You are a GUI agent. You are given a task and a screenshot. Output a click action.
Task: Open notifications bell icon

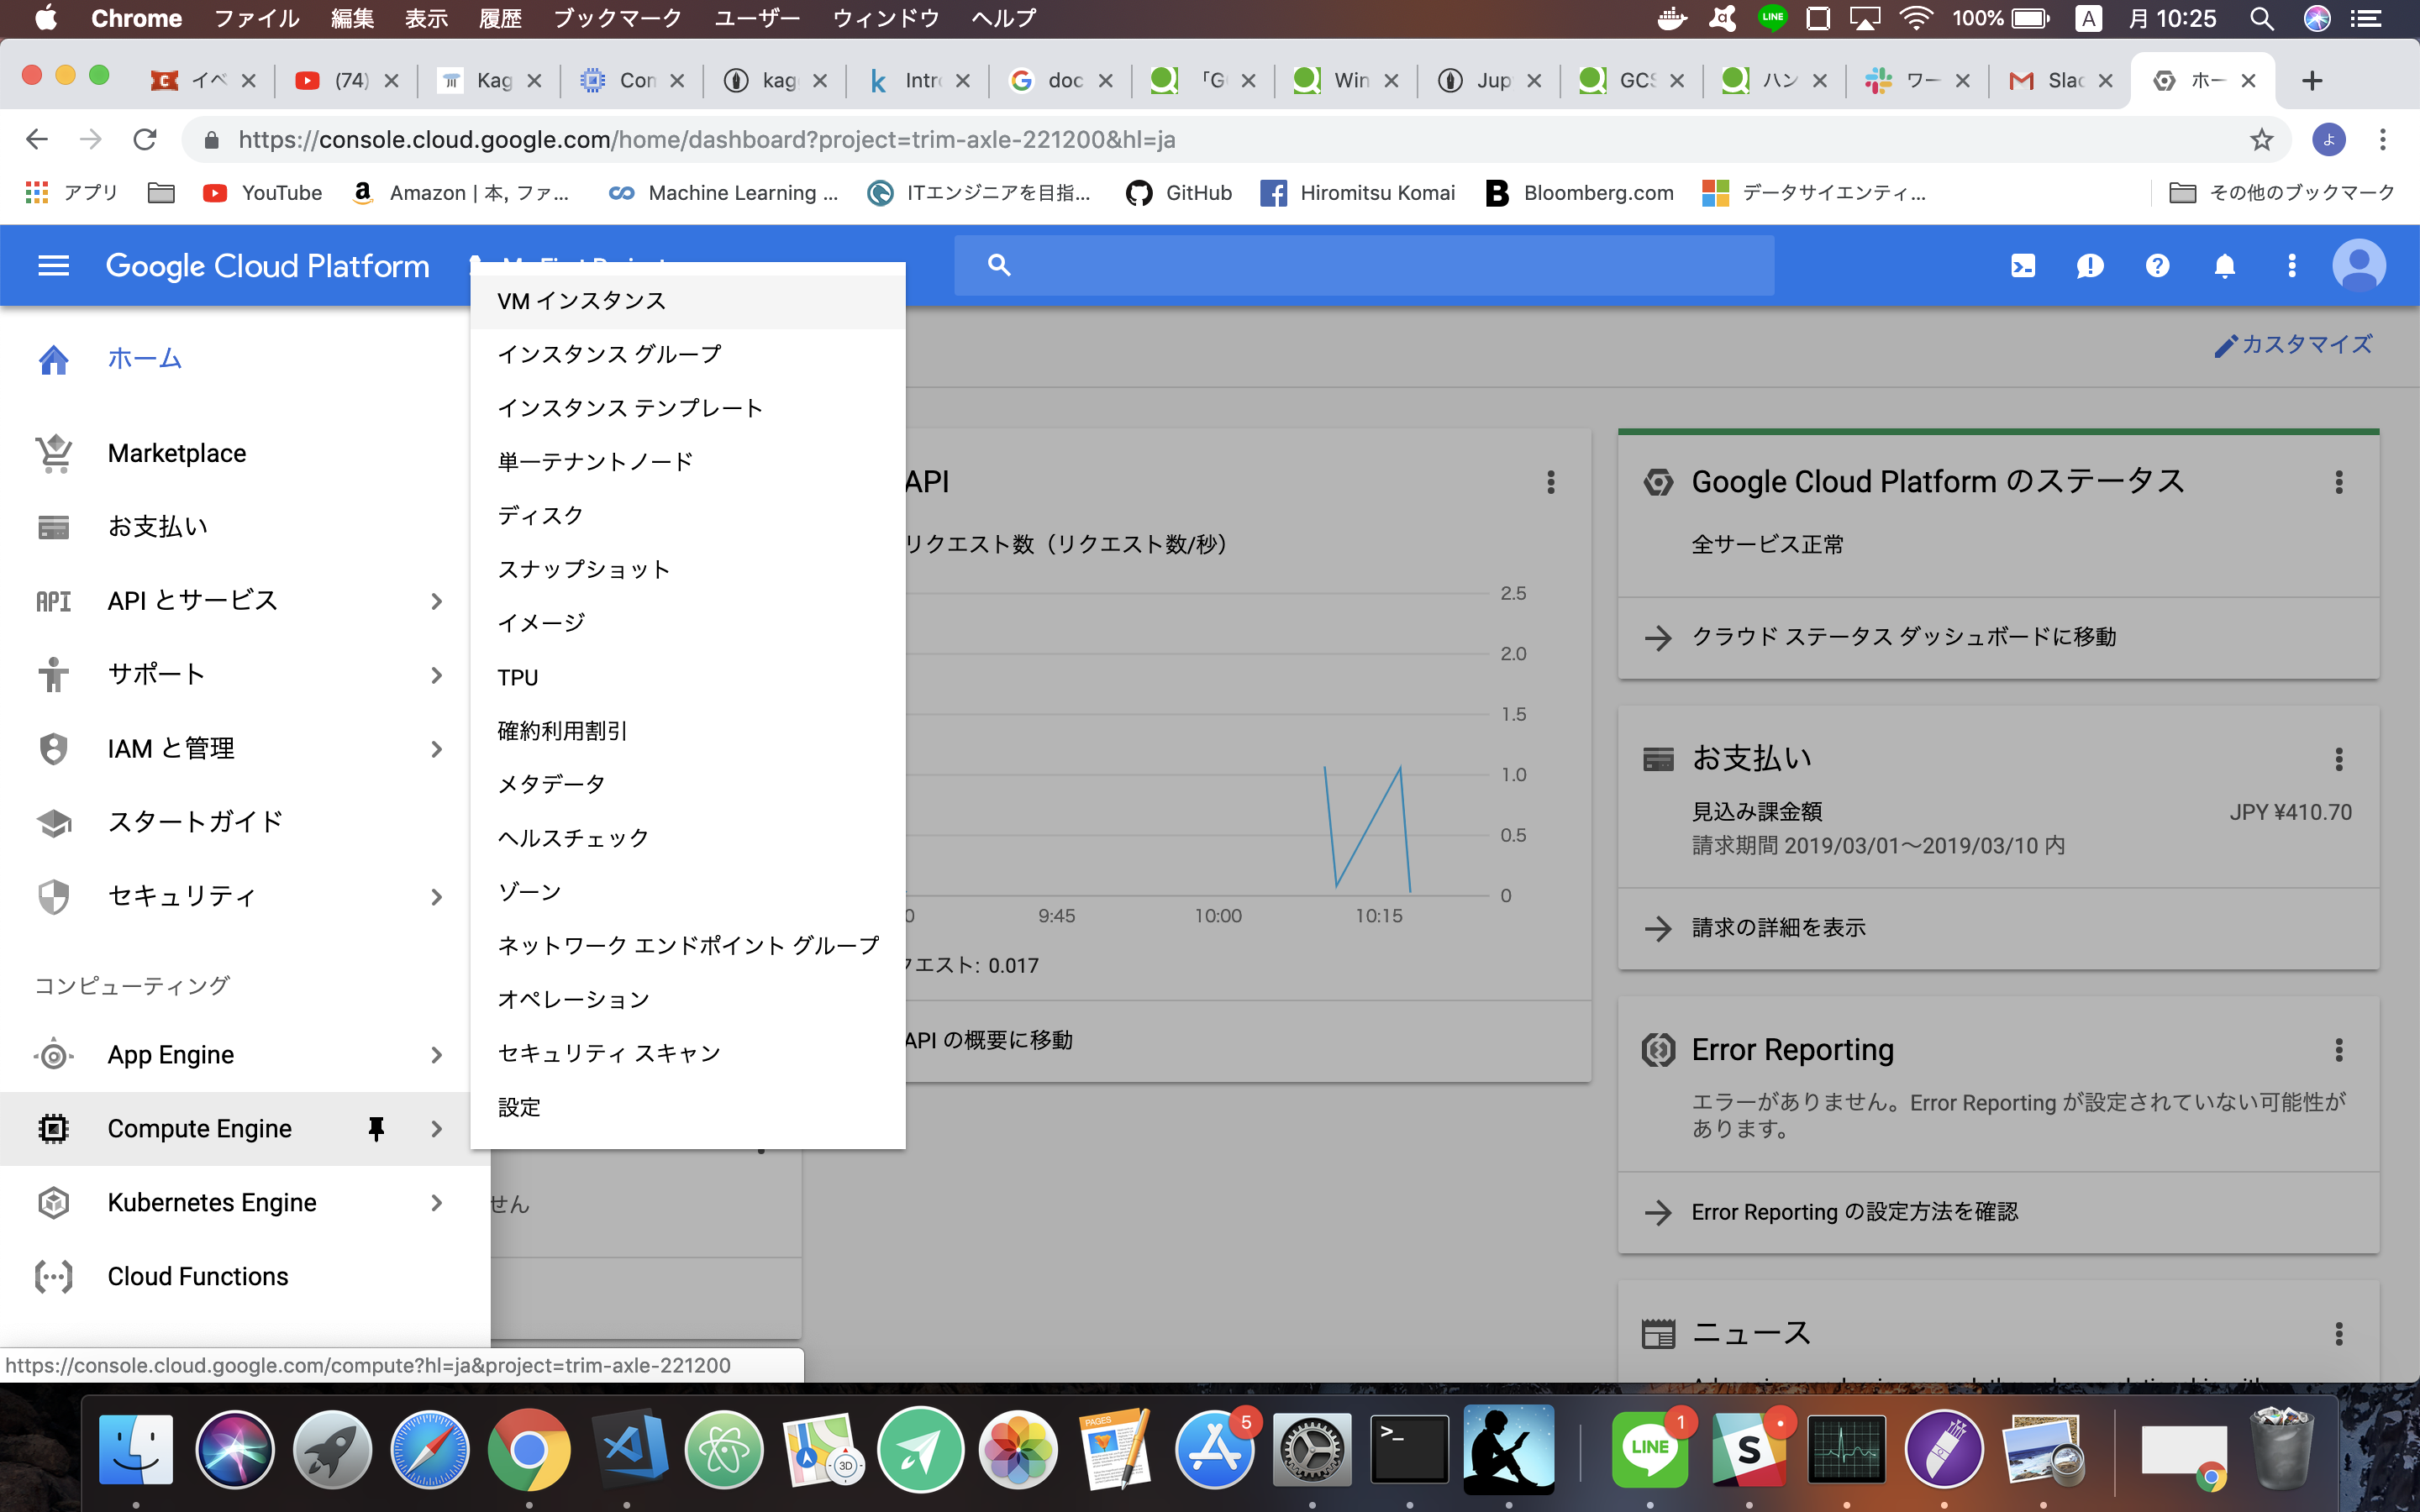[x=2224, y=265]
